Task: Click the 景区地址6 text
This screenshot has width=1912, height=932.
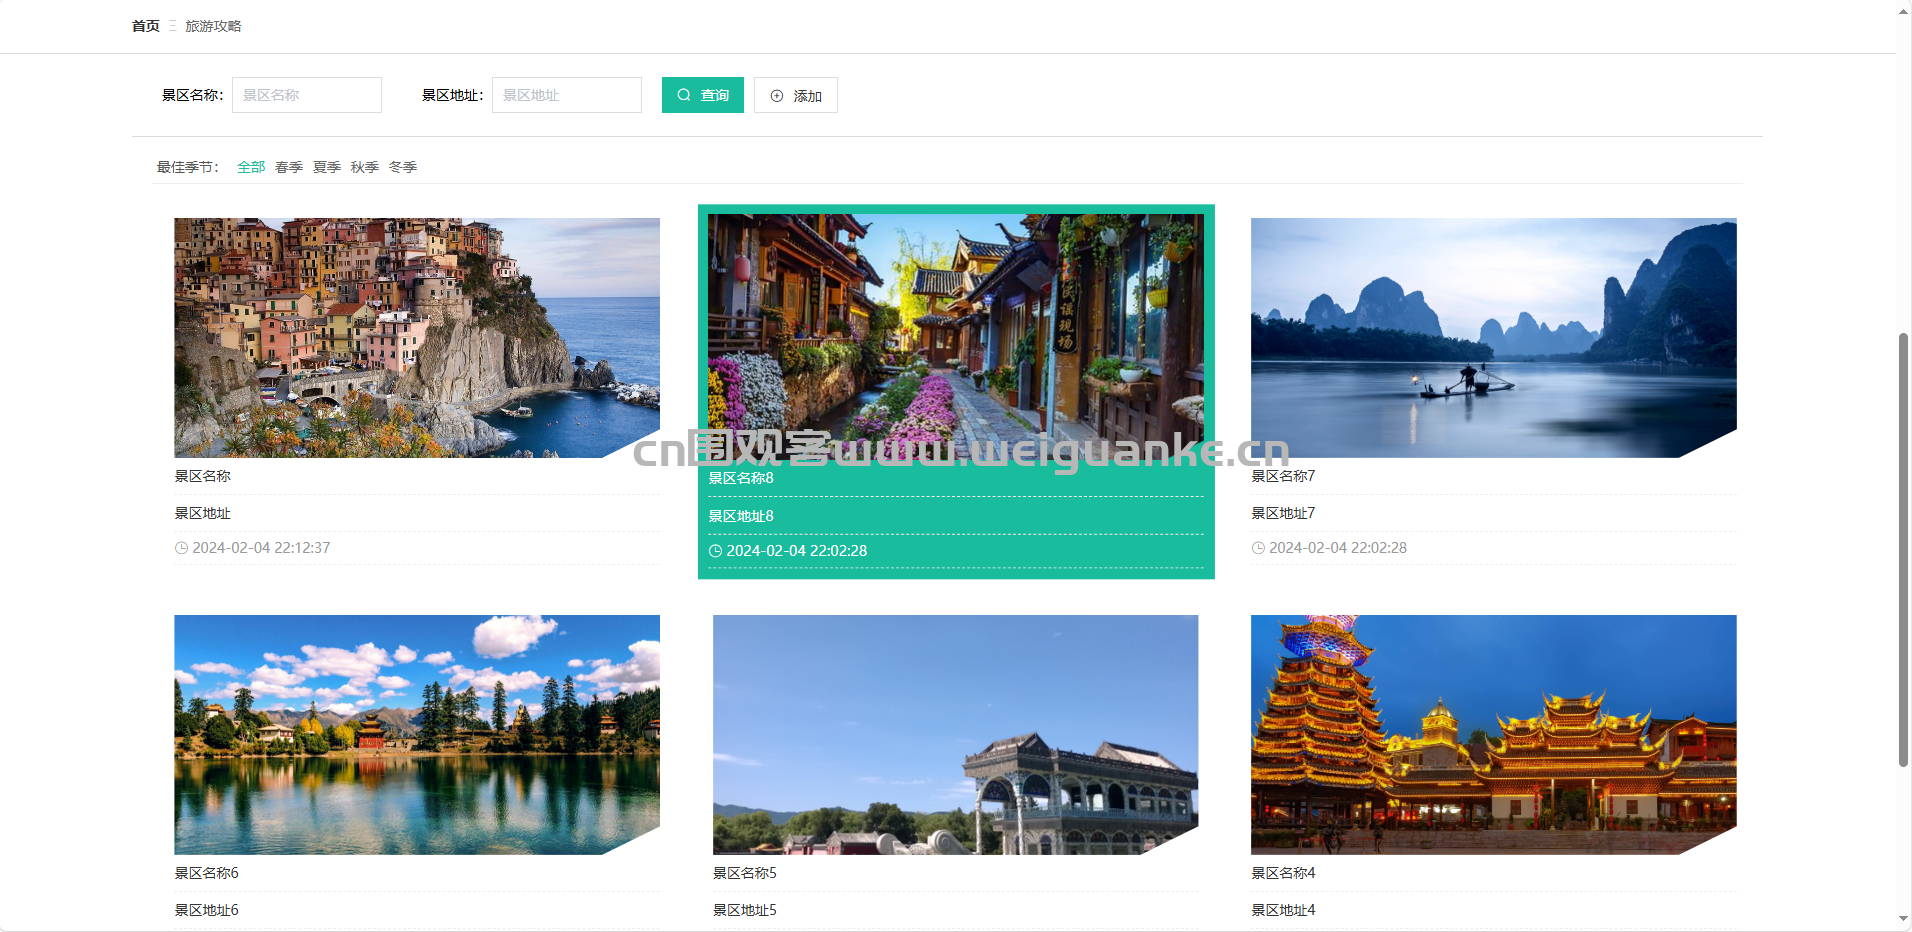Action: (207, 910)
